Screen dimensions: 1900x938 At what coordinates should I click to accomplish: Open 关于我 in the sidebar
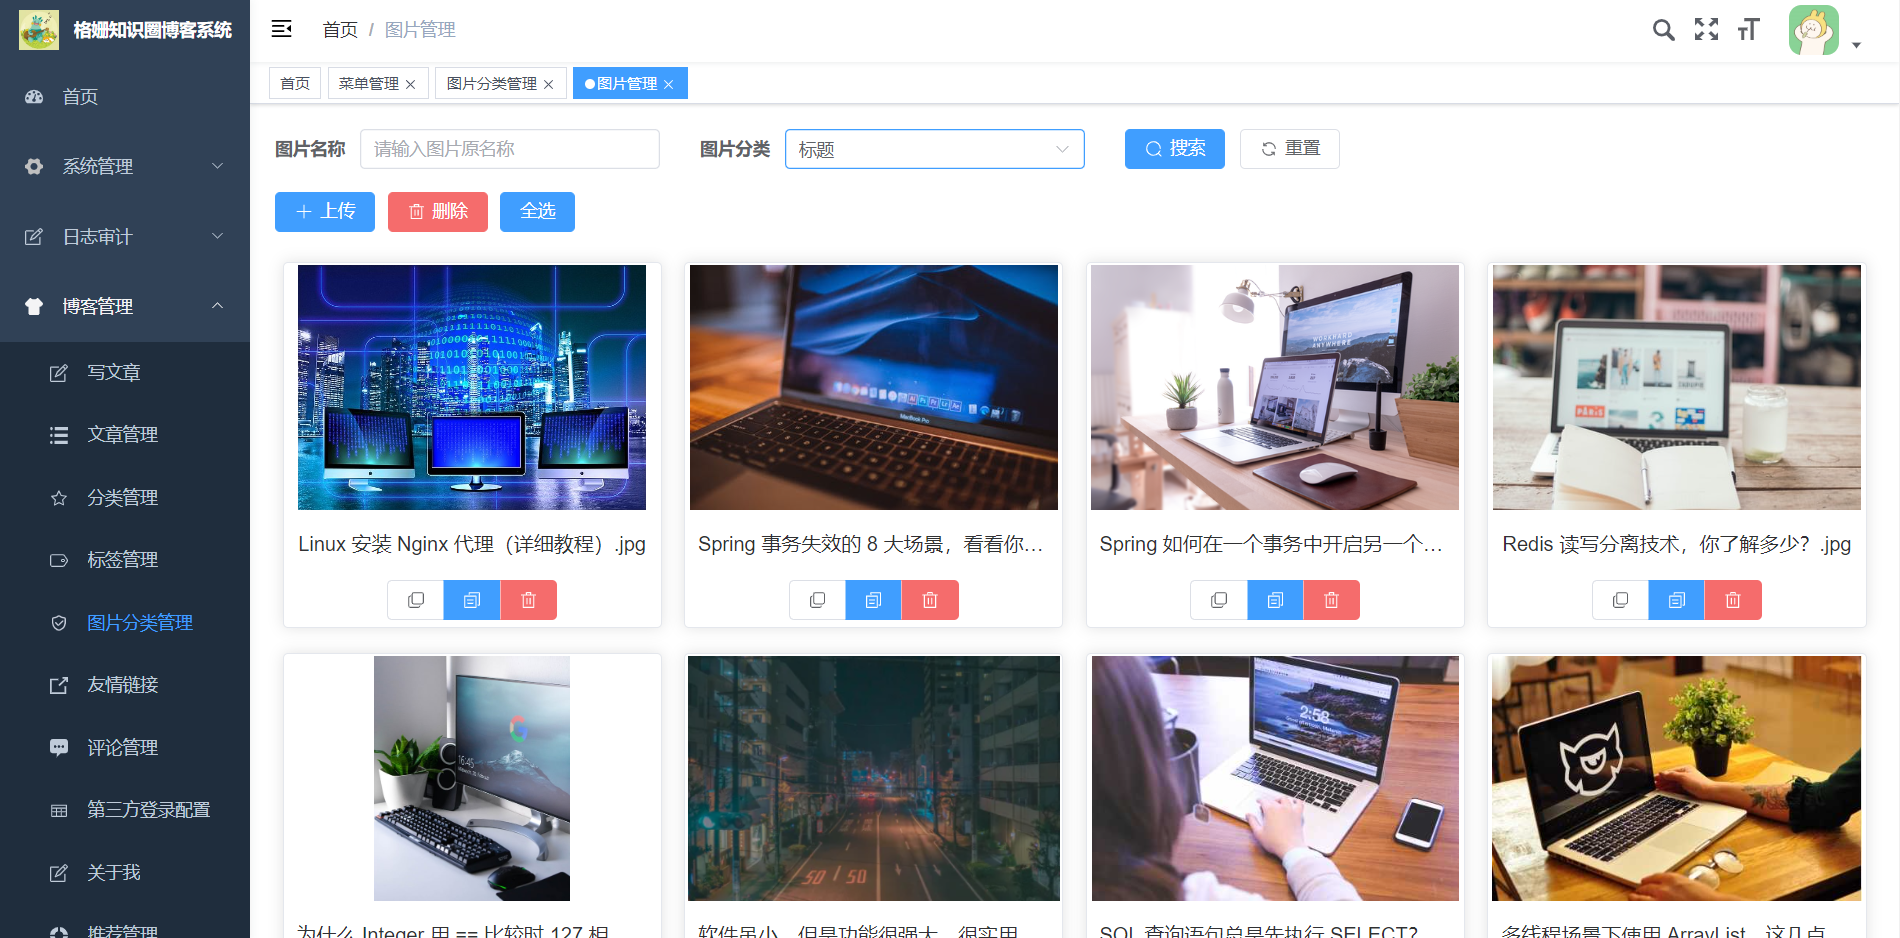[125, 872]
